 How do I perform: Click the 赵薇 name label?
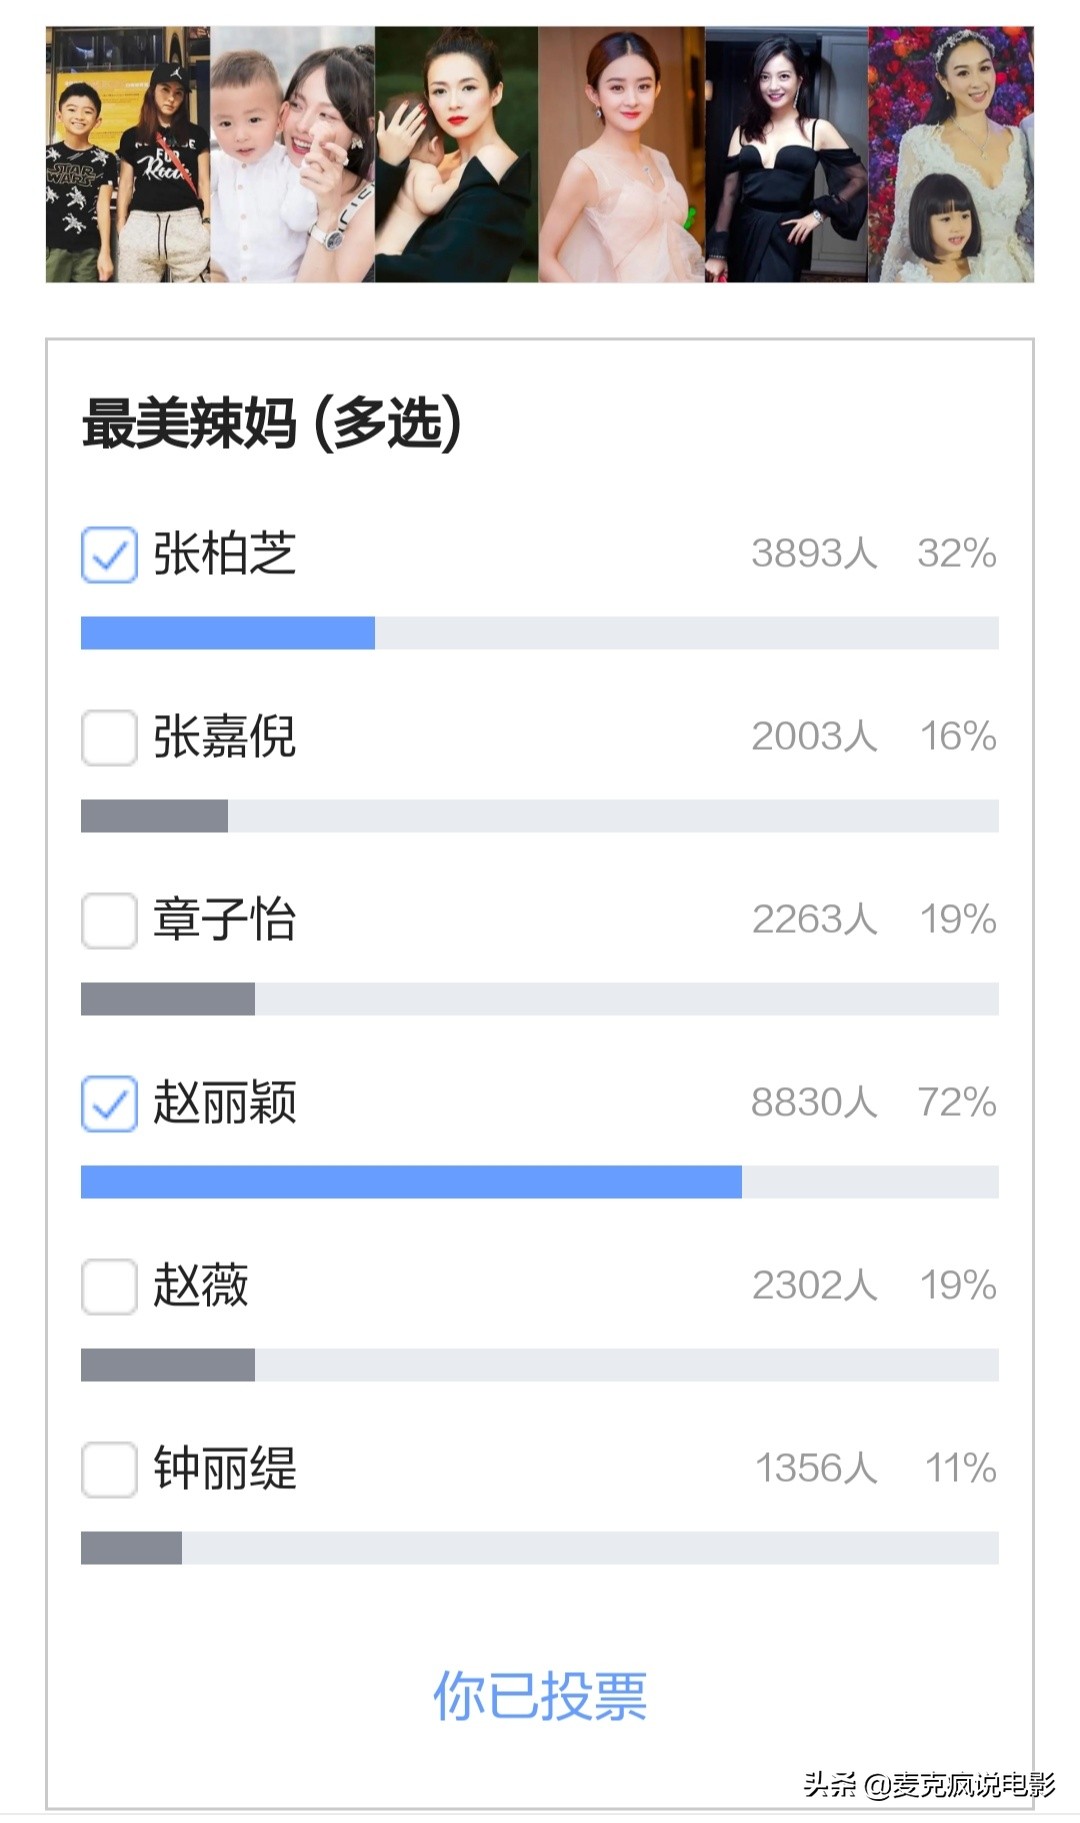(x=201, y=1286)
